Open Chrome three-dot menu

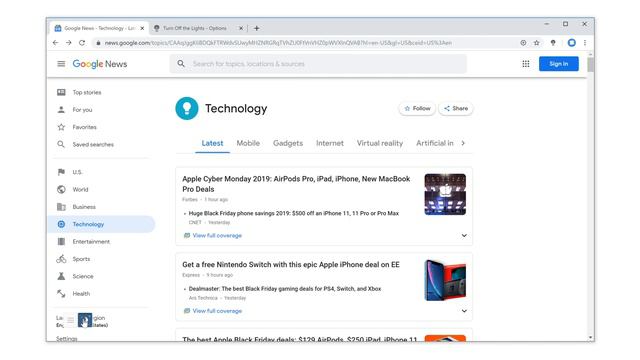585,42
